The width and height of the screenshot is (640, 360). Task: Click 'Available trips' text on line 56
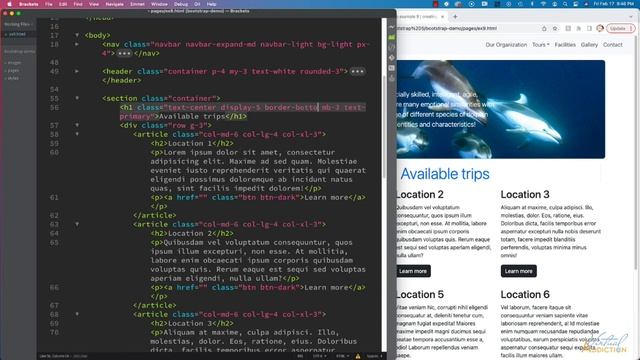[x=192, y=116]
